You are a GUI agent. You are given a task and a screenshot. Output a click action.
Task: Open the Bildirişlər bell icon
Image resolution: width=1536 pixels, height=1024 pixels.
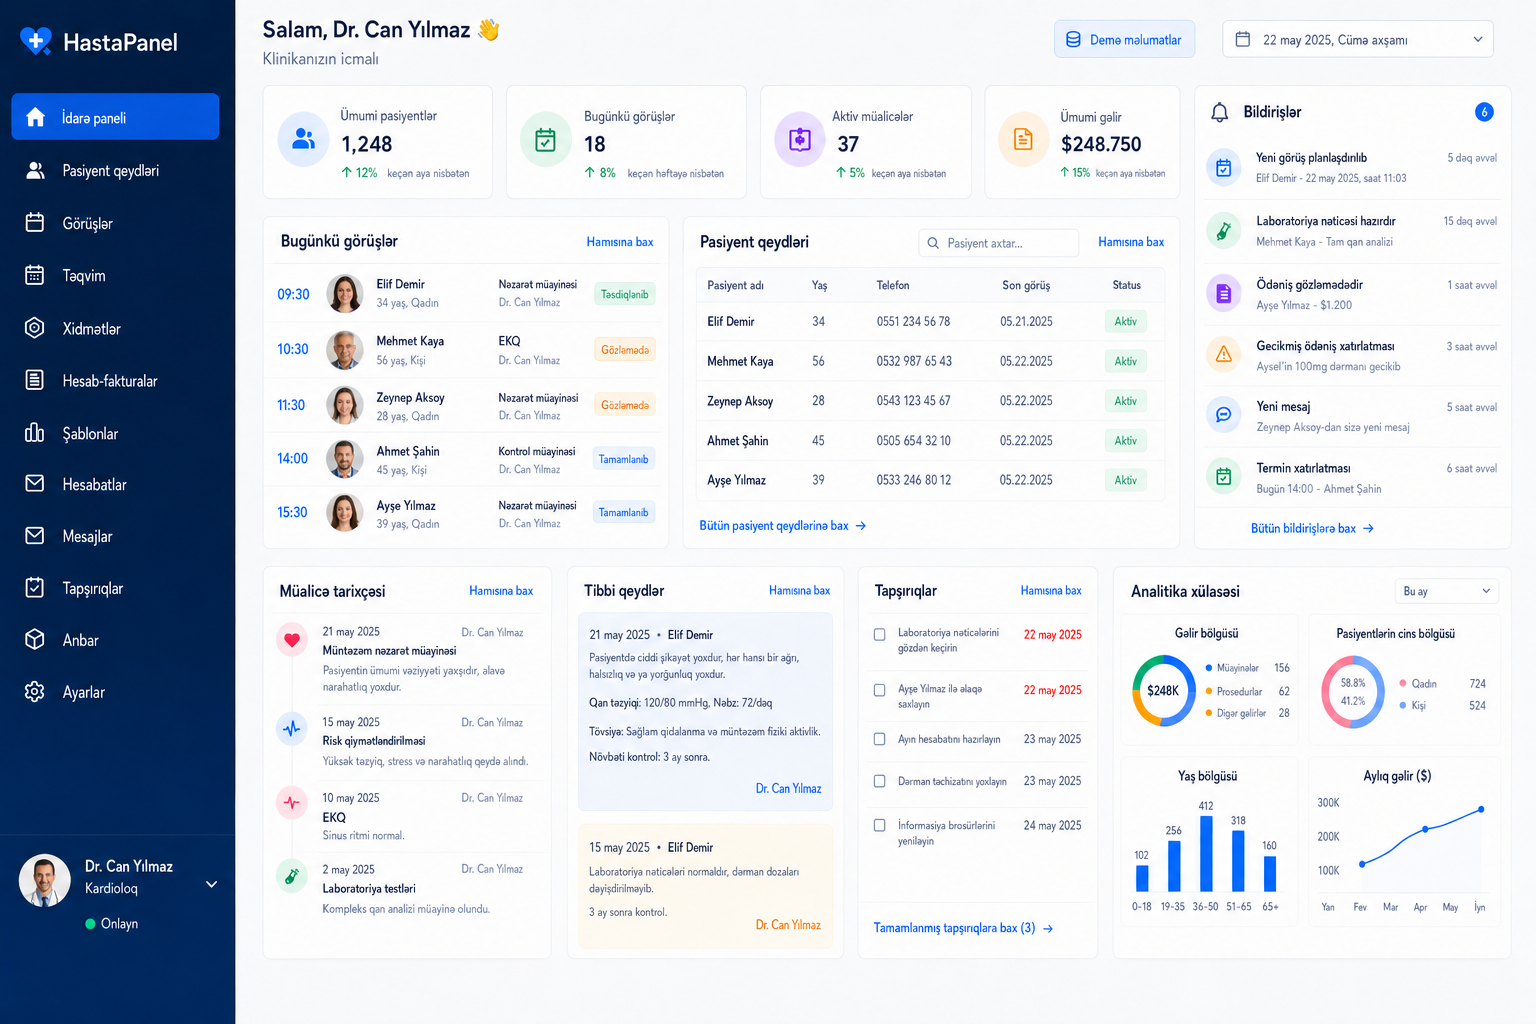(1219, 112)
